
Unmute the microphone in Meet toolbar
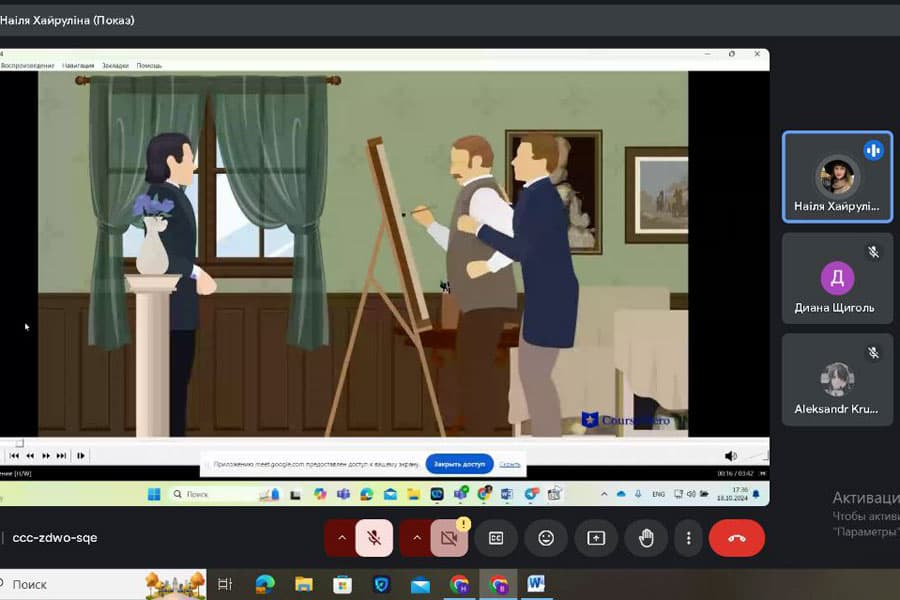coord(374,538)
